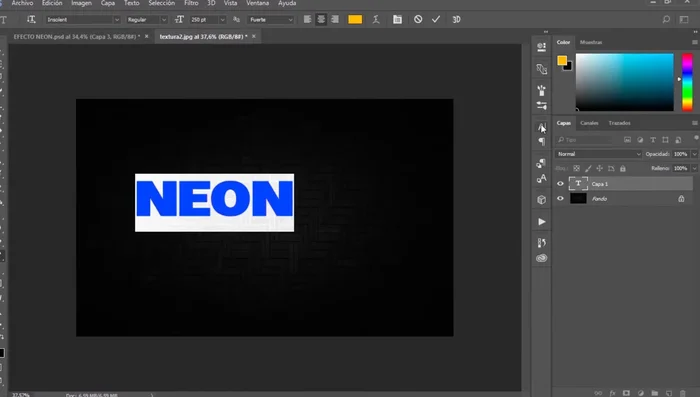
Task: Expand the Relleno value dropdown arrow
Action: [694, 168]
